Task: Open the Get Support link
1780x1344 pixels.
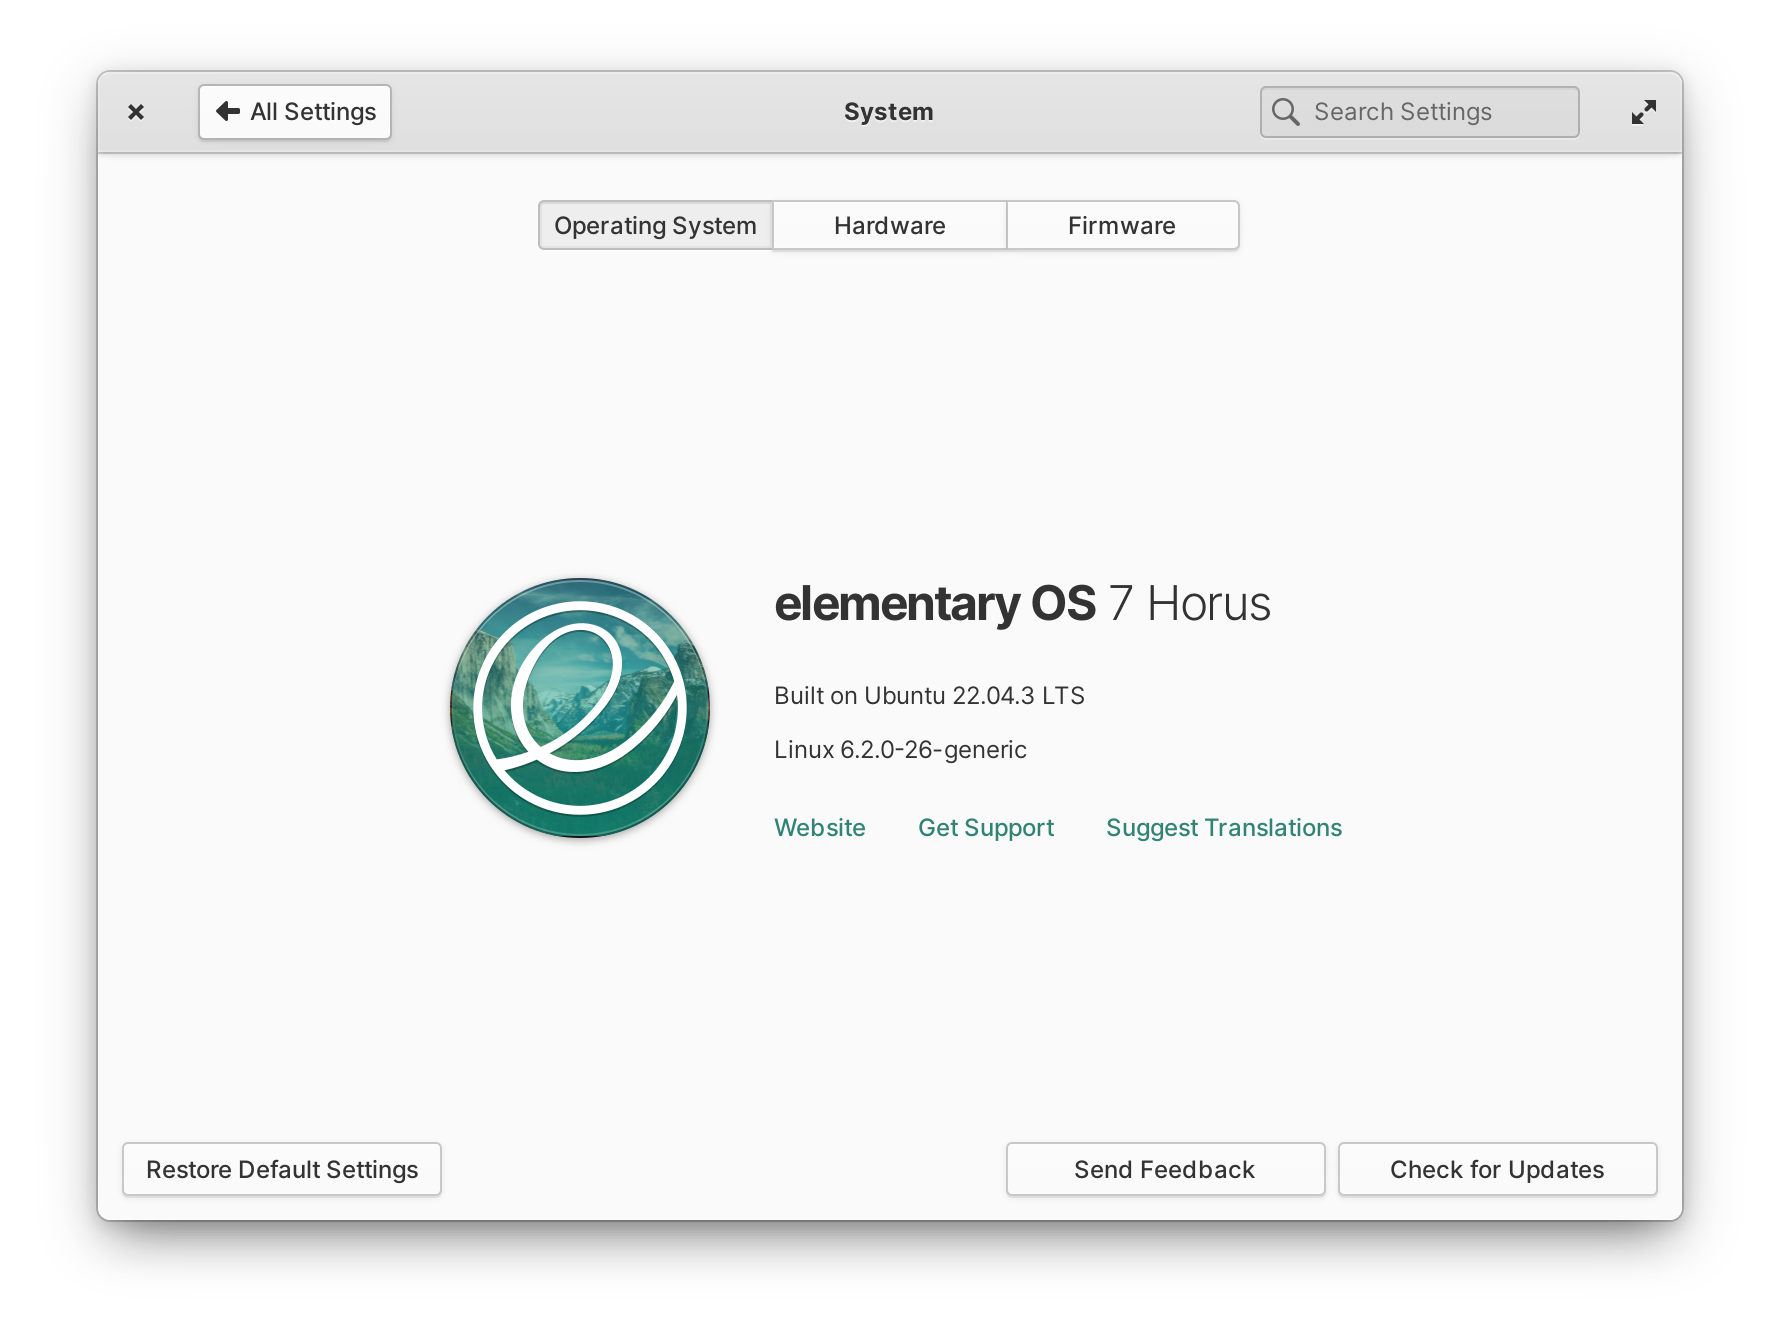Action: (x=986, y=827)
